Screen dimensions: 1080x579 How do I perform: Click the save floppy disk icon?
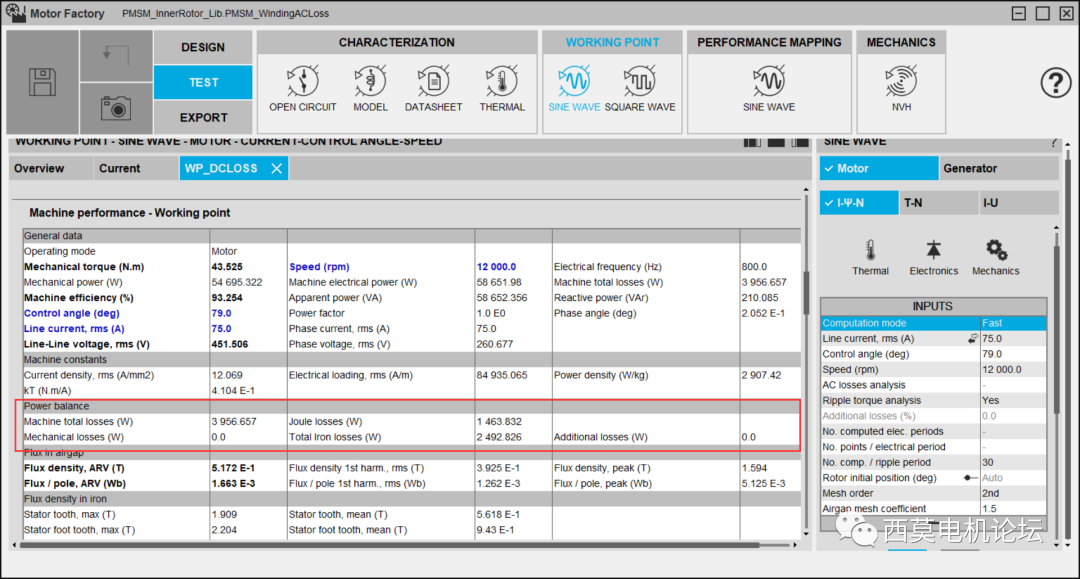click(x=42, y=82)
